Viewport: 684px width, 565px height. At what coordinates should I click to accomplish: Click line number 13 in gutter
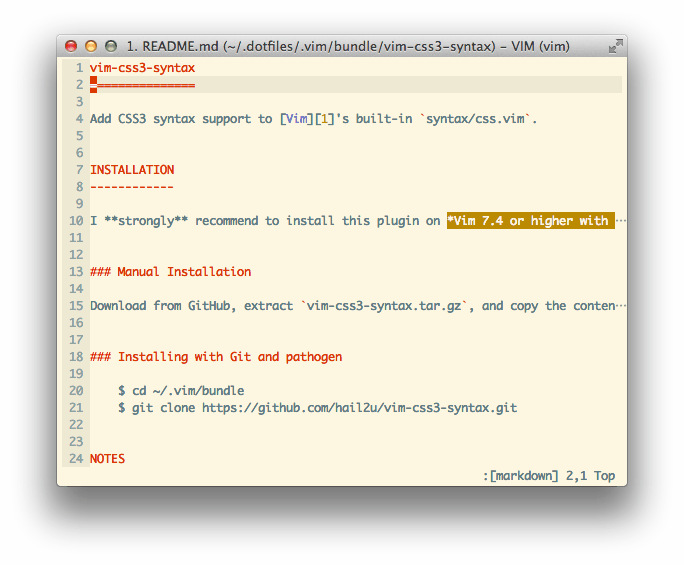pyautogui.click(x=76, y=272)
